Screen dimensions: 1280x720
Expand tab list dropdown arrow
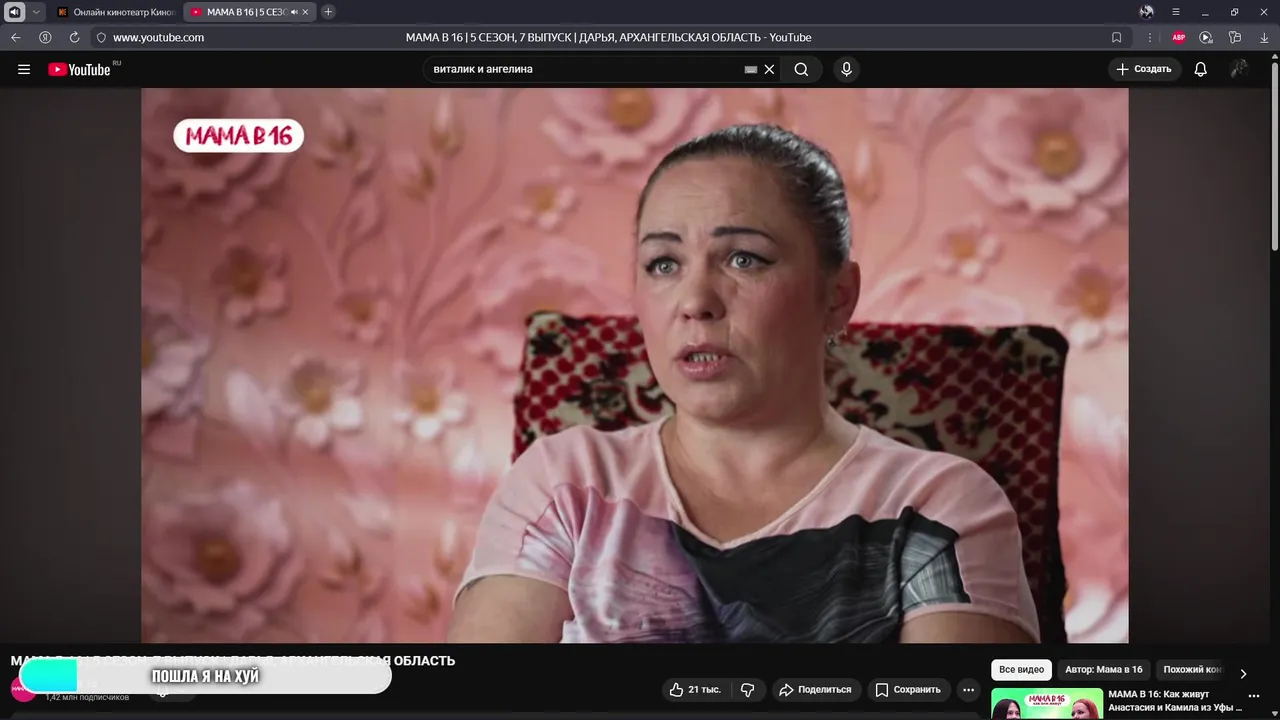[36, 12]
